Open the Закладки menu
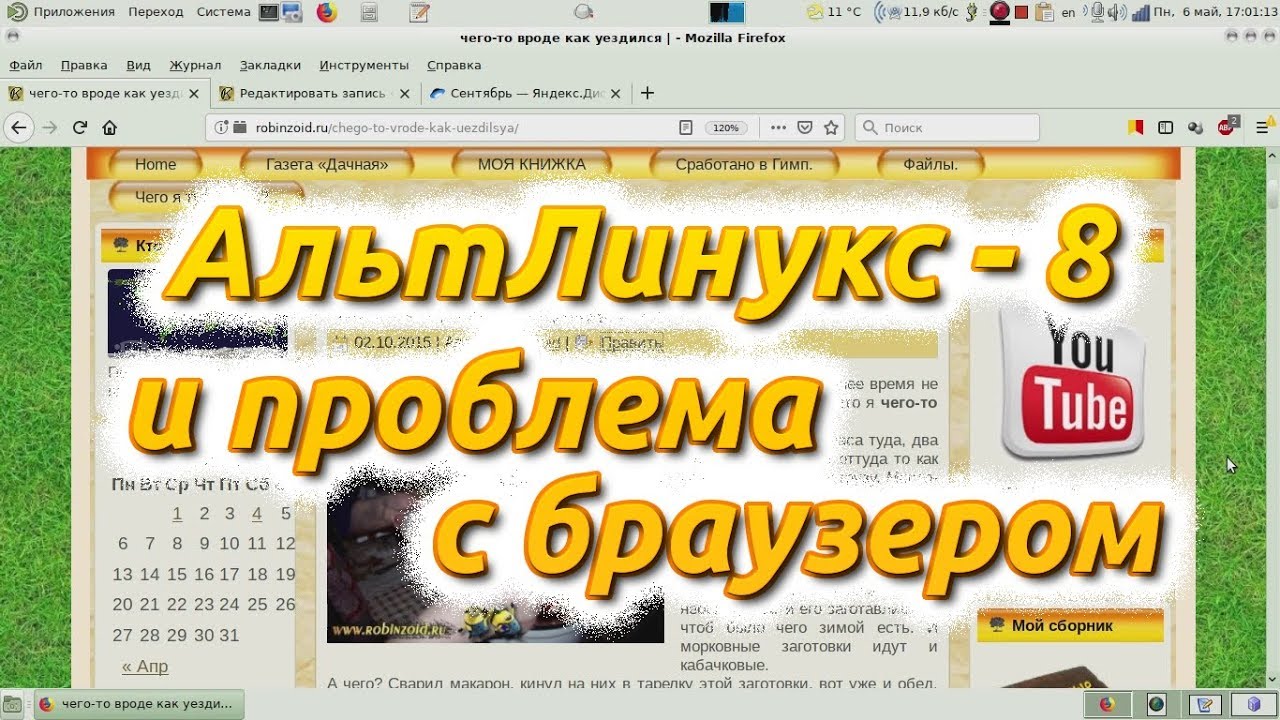 (x=270, y=65)
